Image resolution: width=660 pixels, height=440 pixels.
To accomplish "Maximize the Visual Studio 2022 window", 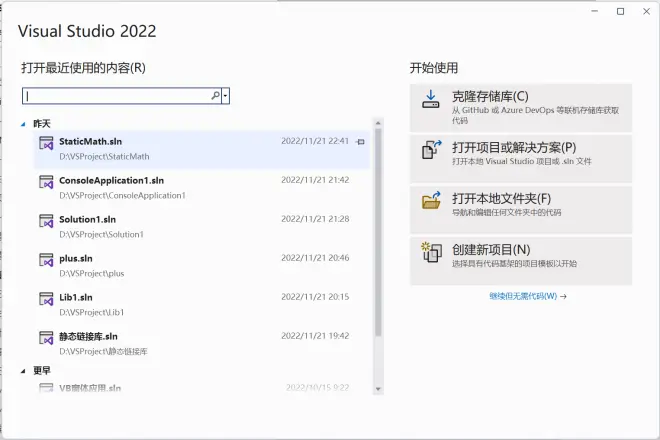I will tap(620, 11).
